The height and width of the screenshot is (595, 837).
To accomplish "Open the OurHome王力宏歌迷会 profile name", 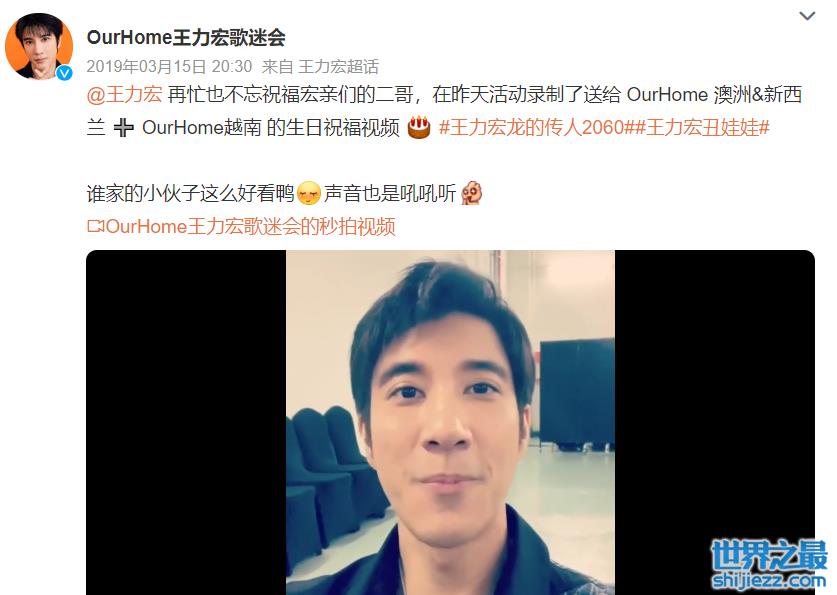I will pos(186,37).
